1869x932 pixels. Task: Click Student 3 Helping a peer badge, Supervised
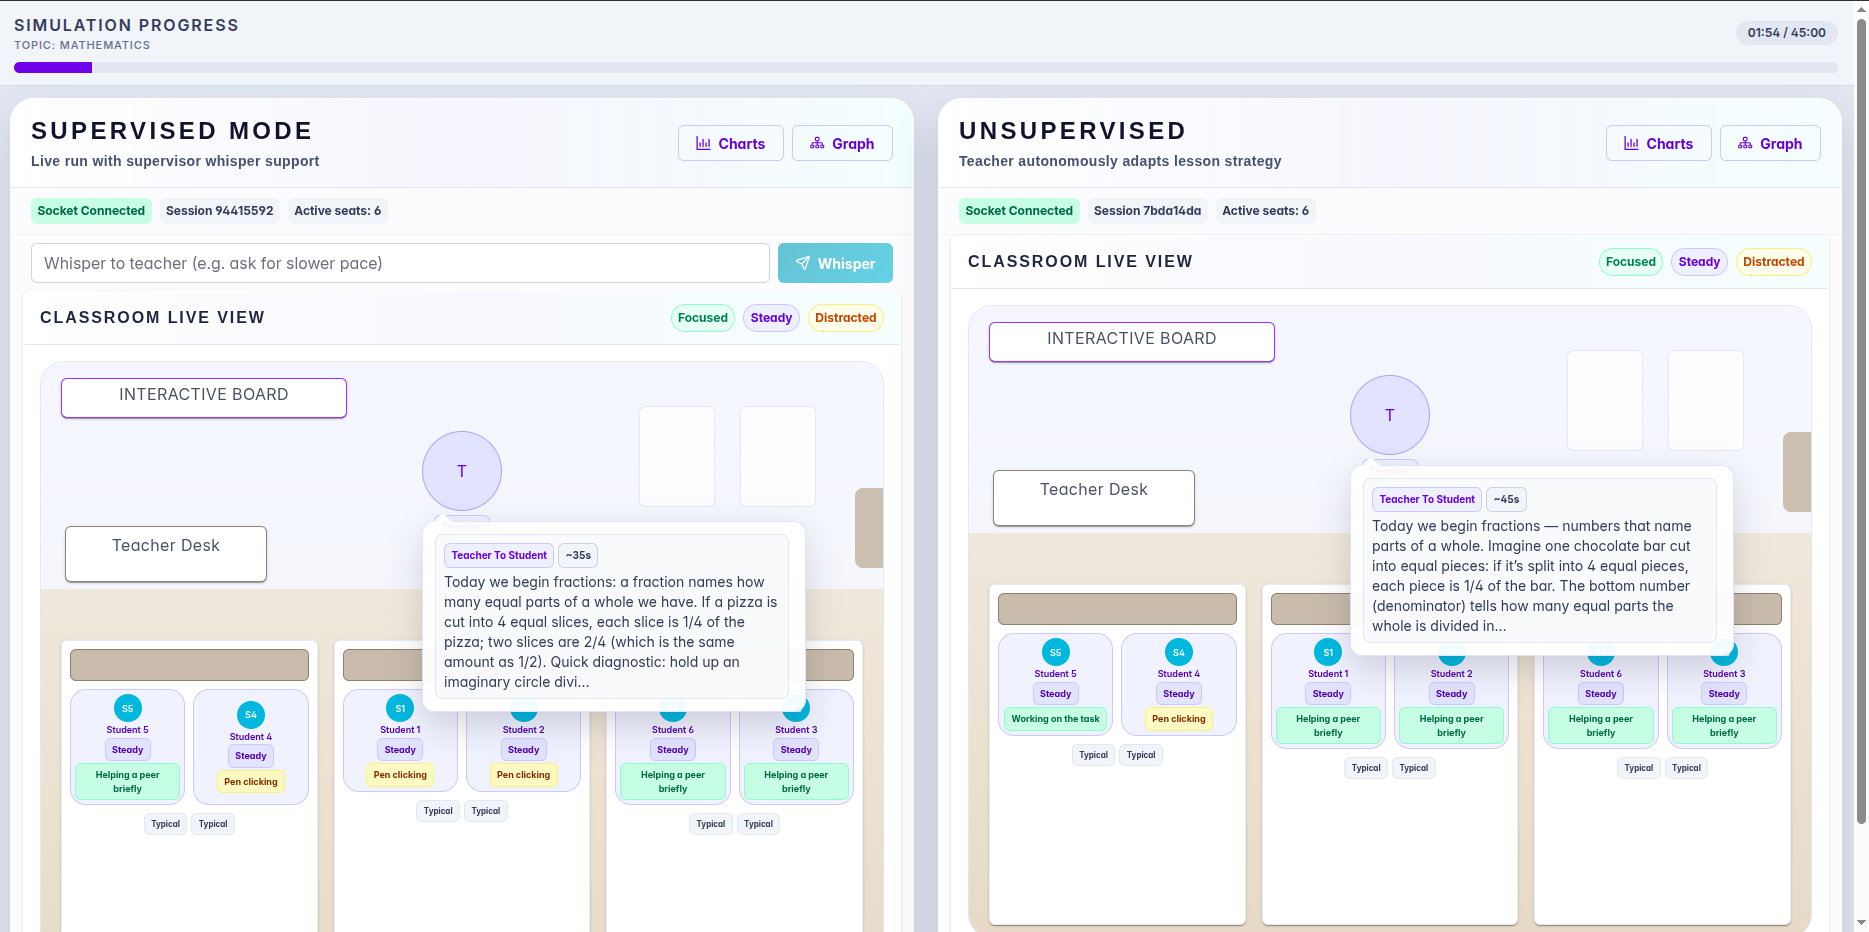796,782
